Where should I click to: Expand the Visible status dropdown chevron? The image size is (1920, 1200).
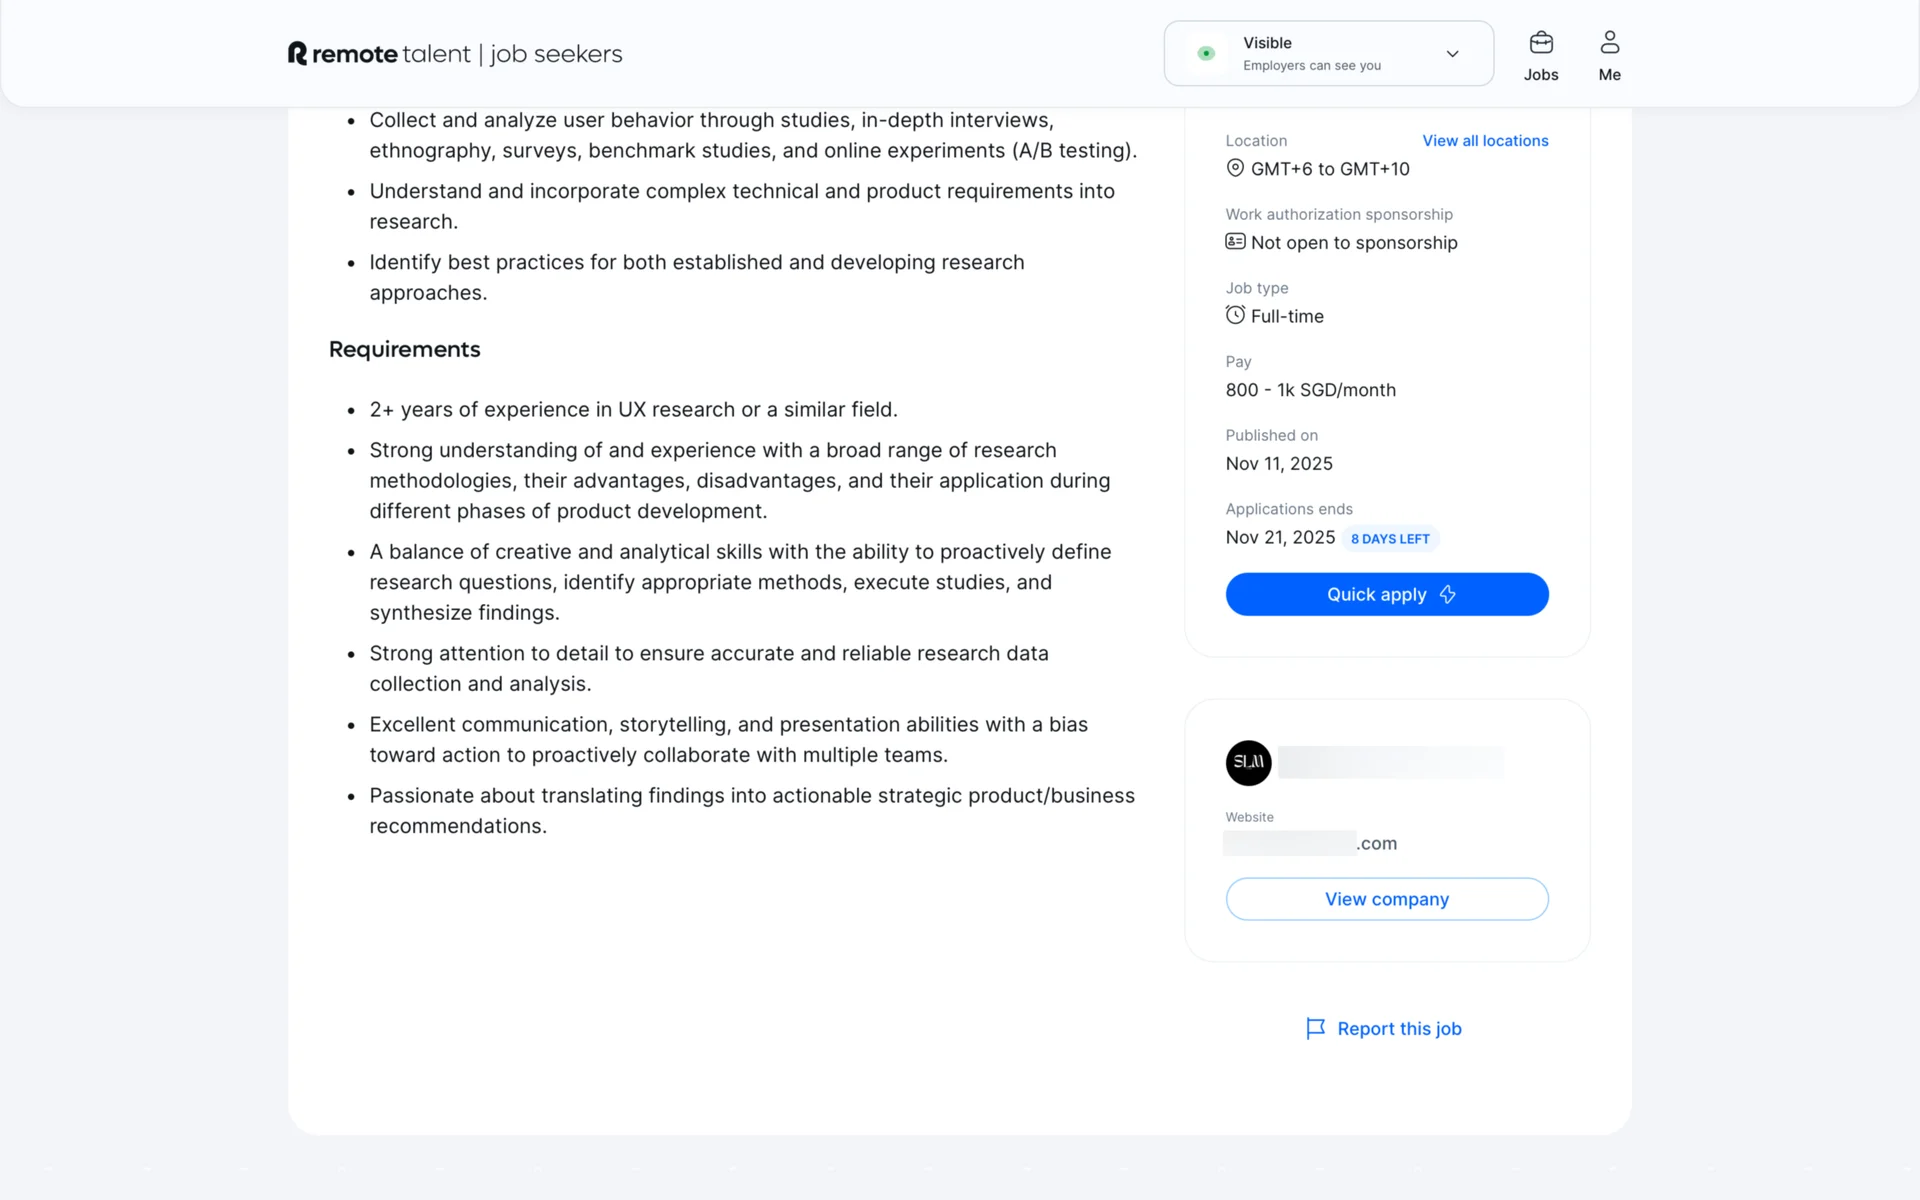(1452, 54)
